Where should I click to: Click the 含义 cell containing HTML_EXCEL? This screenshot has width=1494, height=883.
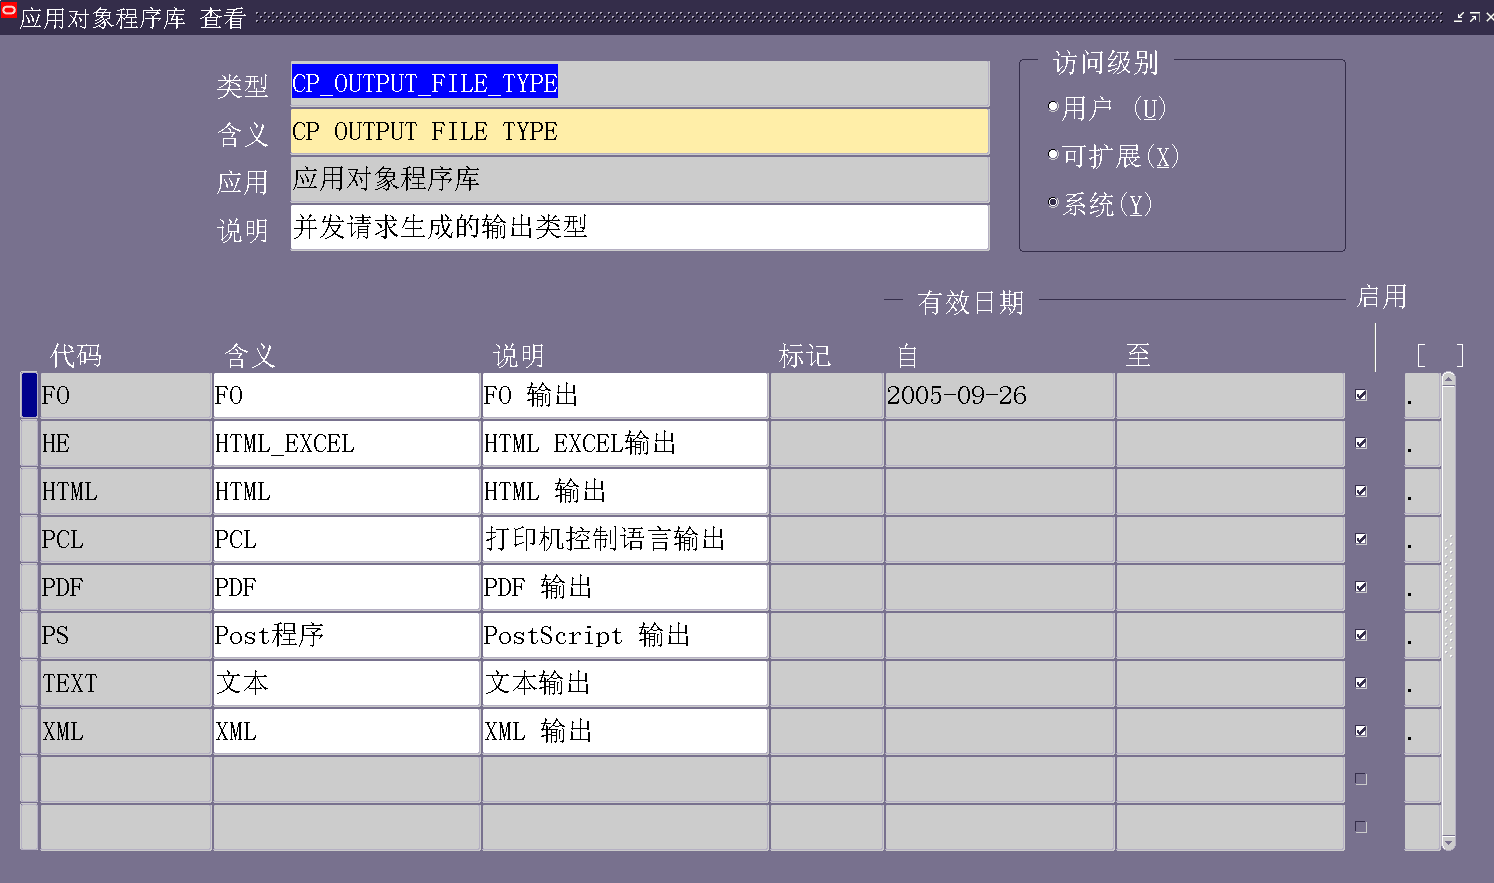pos(346,444)
